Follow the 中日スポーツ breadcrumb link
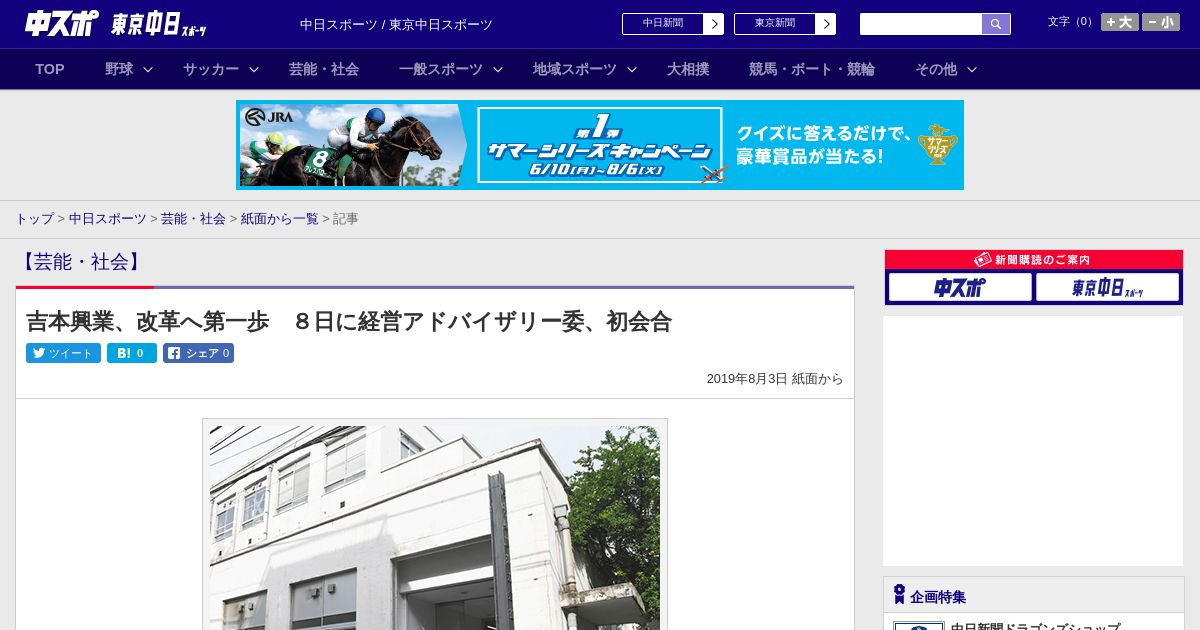 point(107,218)
